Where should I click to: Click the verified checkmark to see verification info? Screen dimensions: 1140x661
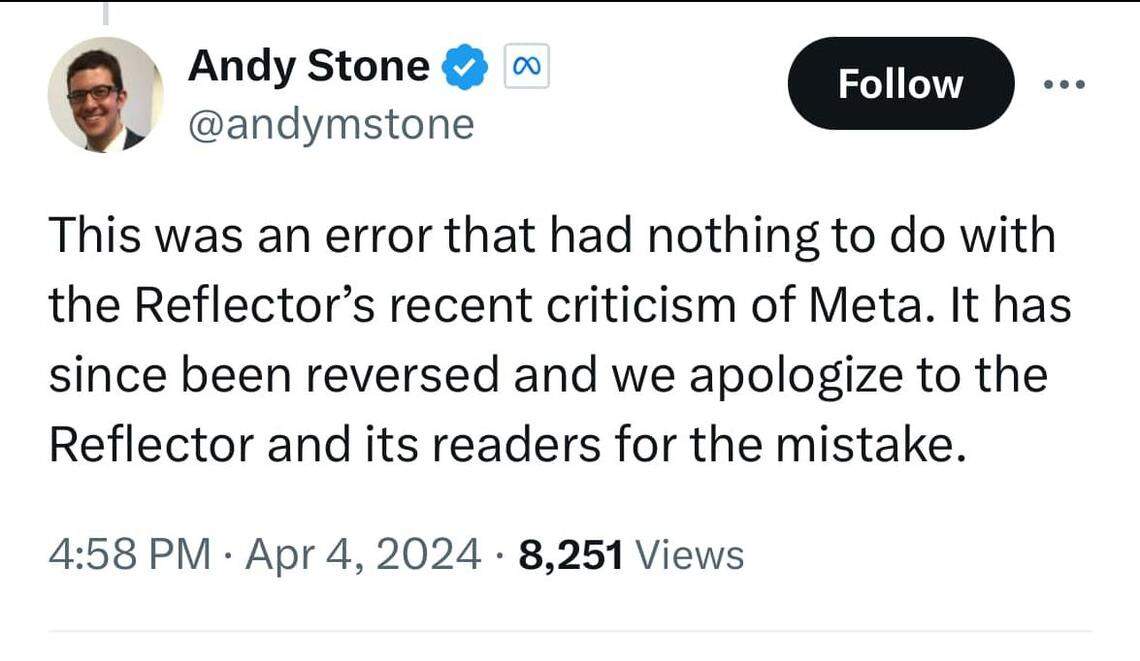[x=462, y=65]
